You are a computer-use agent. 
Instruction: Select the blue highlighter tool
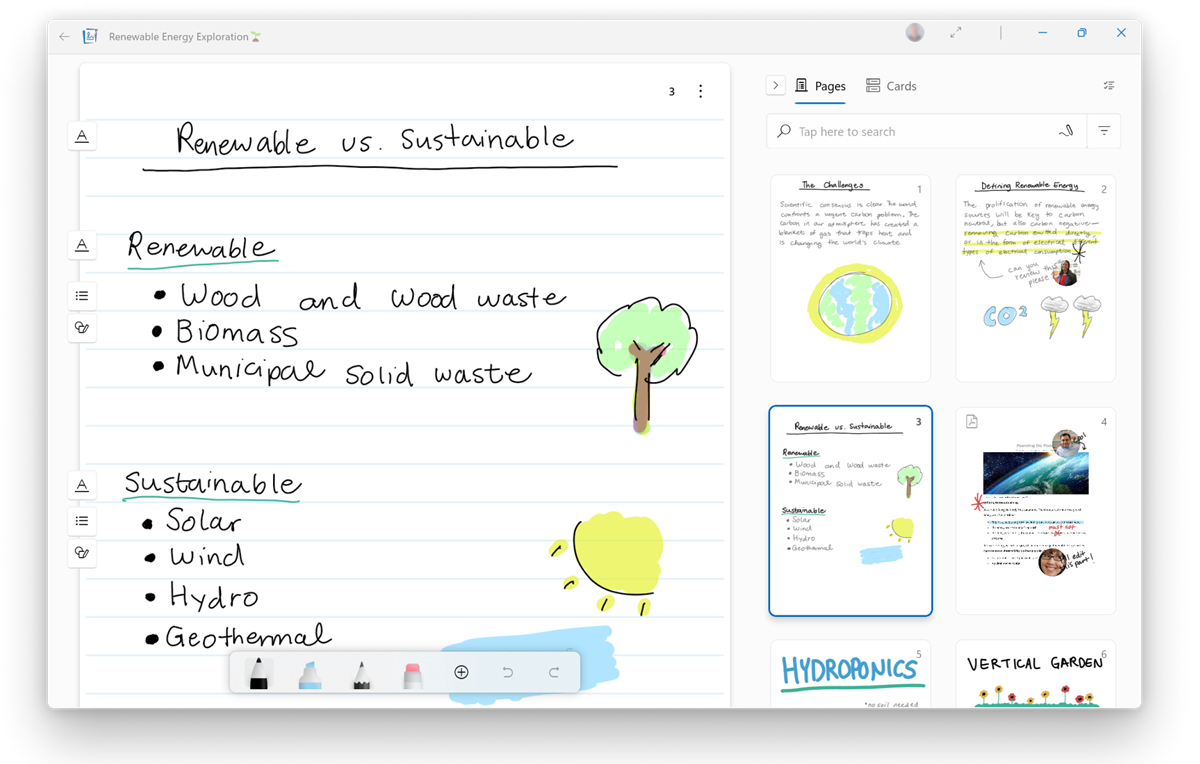[310, 673]
